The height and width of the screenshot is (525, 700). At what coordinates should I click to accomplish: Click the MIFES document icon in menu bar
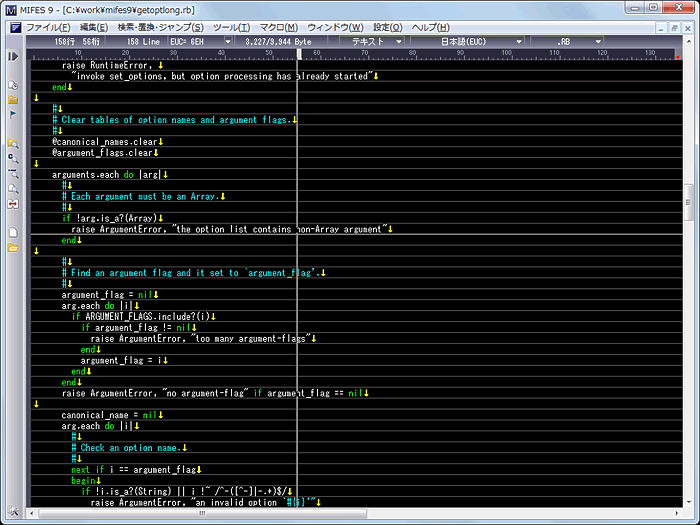coord(14,27)
